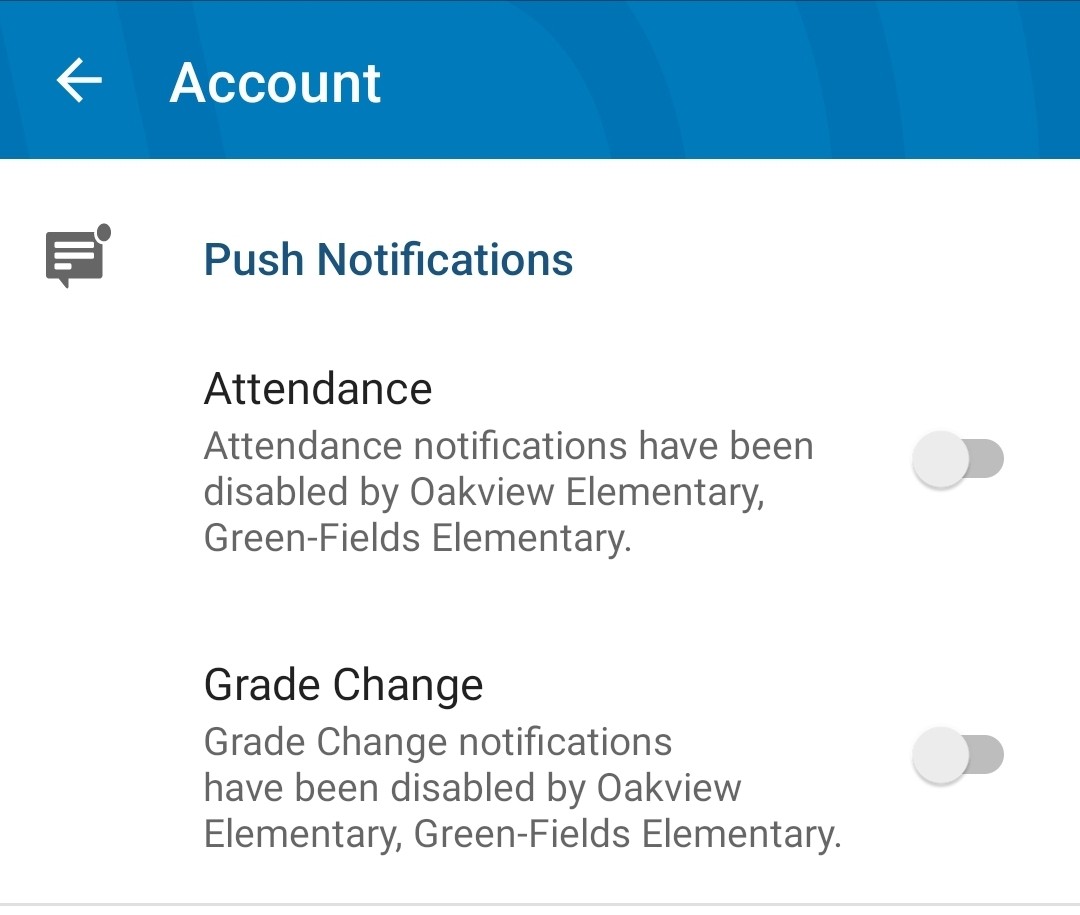Tap the back arrow in the header

point(79,80)
